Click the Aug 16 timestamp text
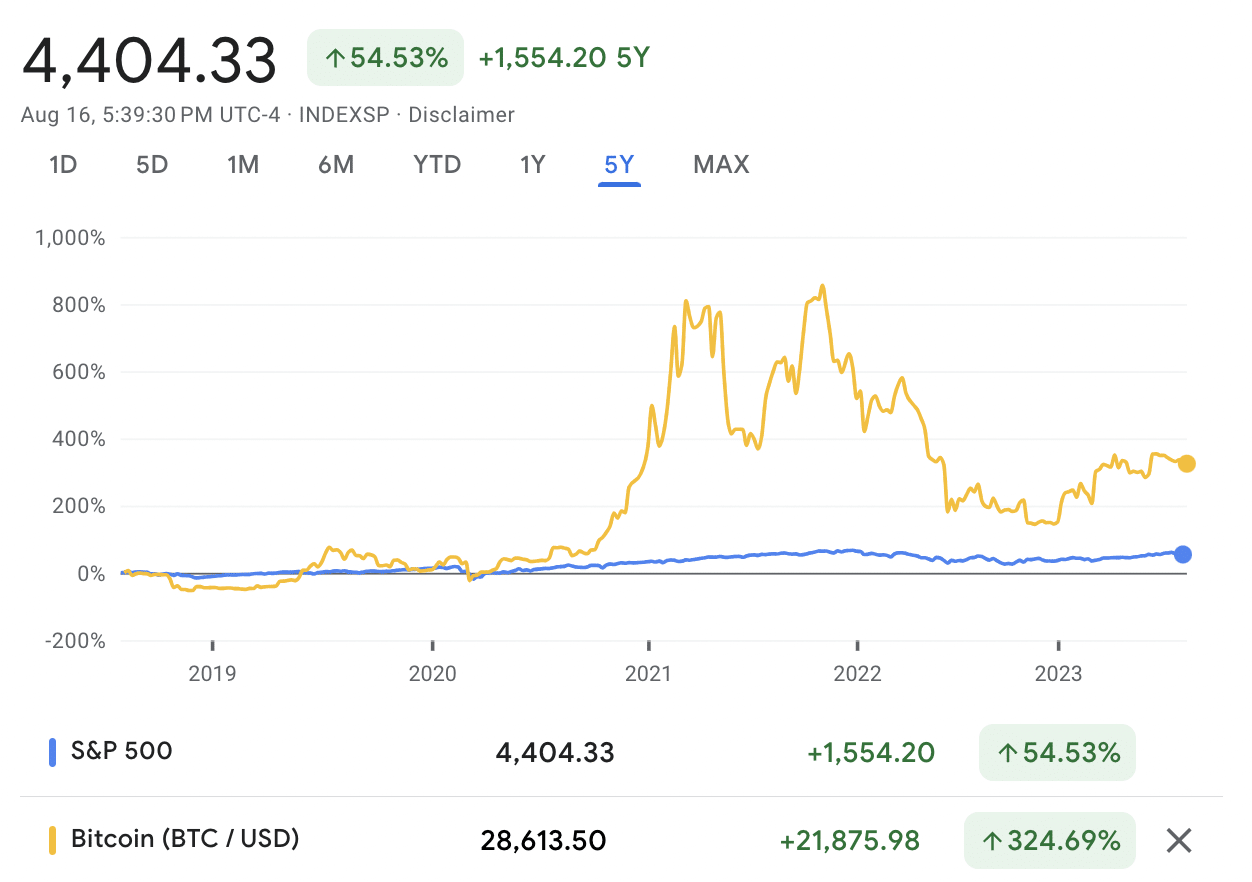 (x=150, y=115)
